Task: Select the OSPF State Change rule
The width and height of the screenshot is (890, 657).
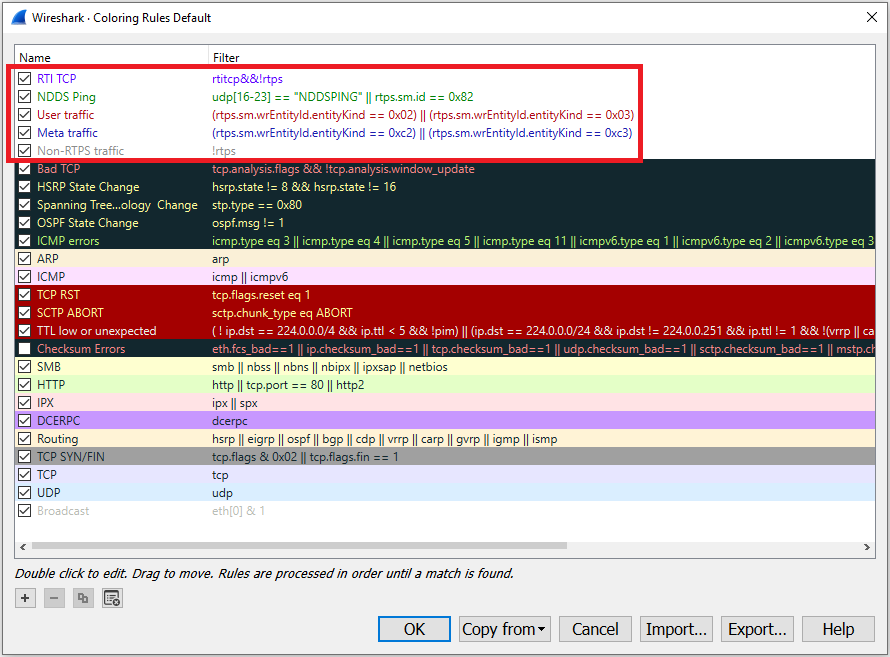Action: pyautogui.click(x=87, y=223)
